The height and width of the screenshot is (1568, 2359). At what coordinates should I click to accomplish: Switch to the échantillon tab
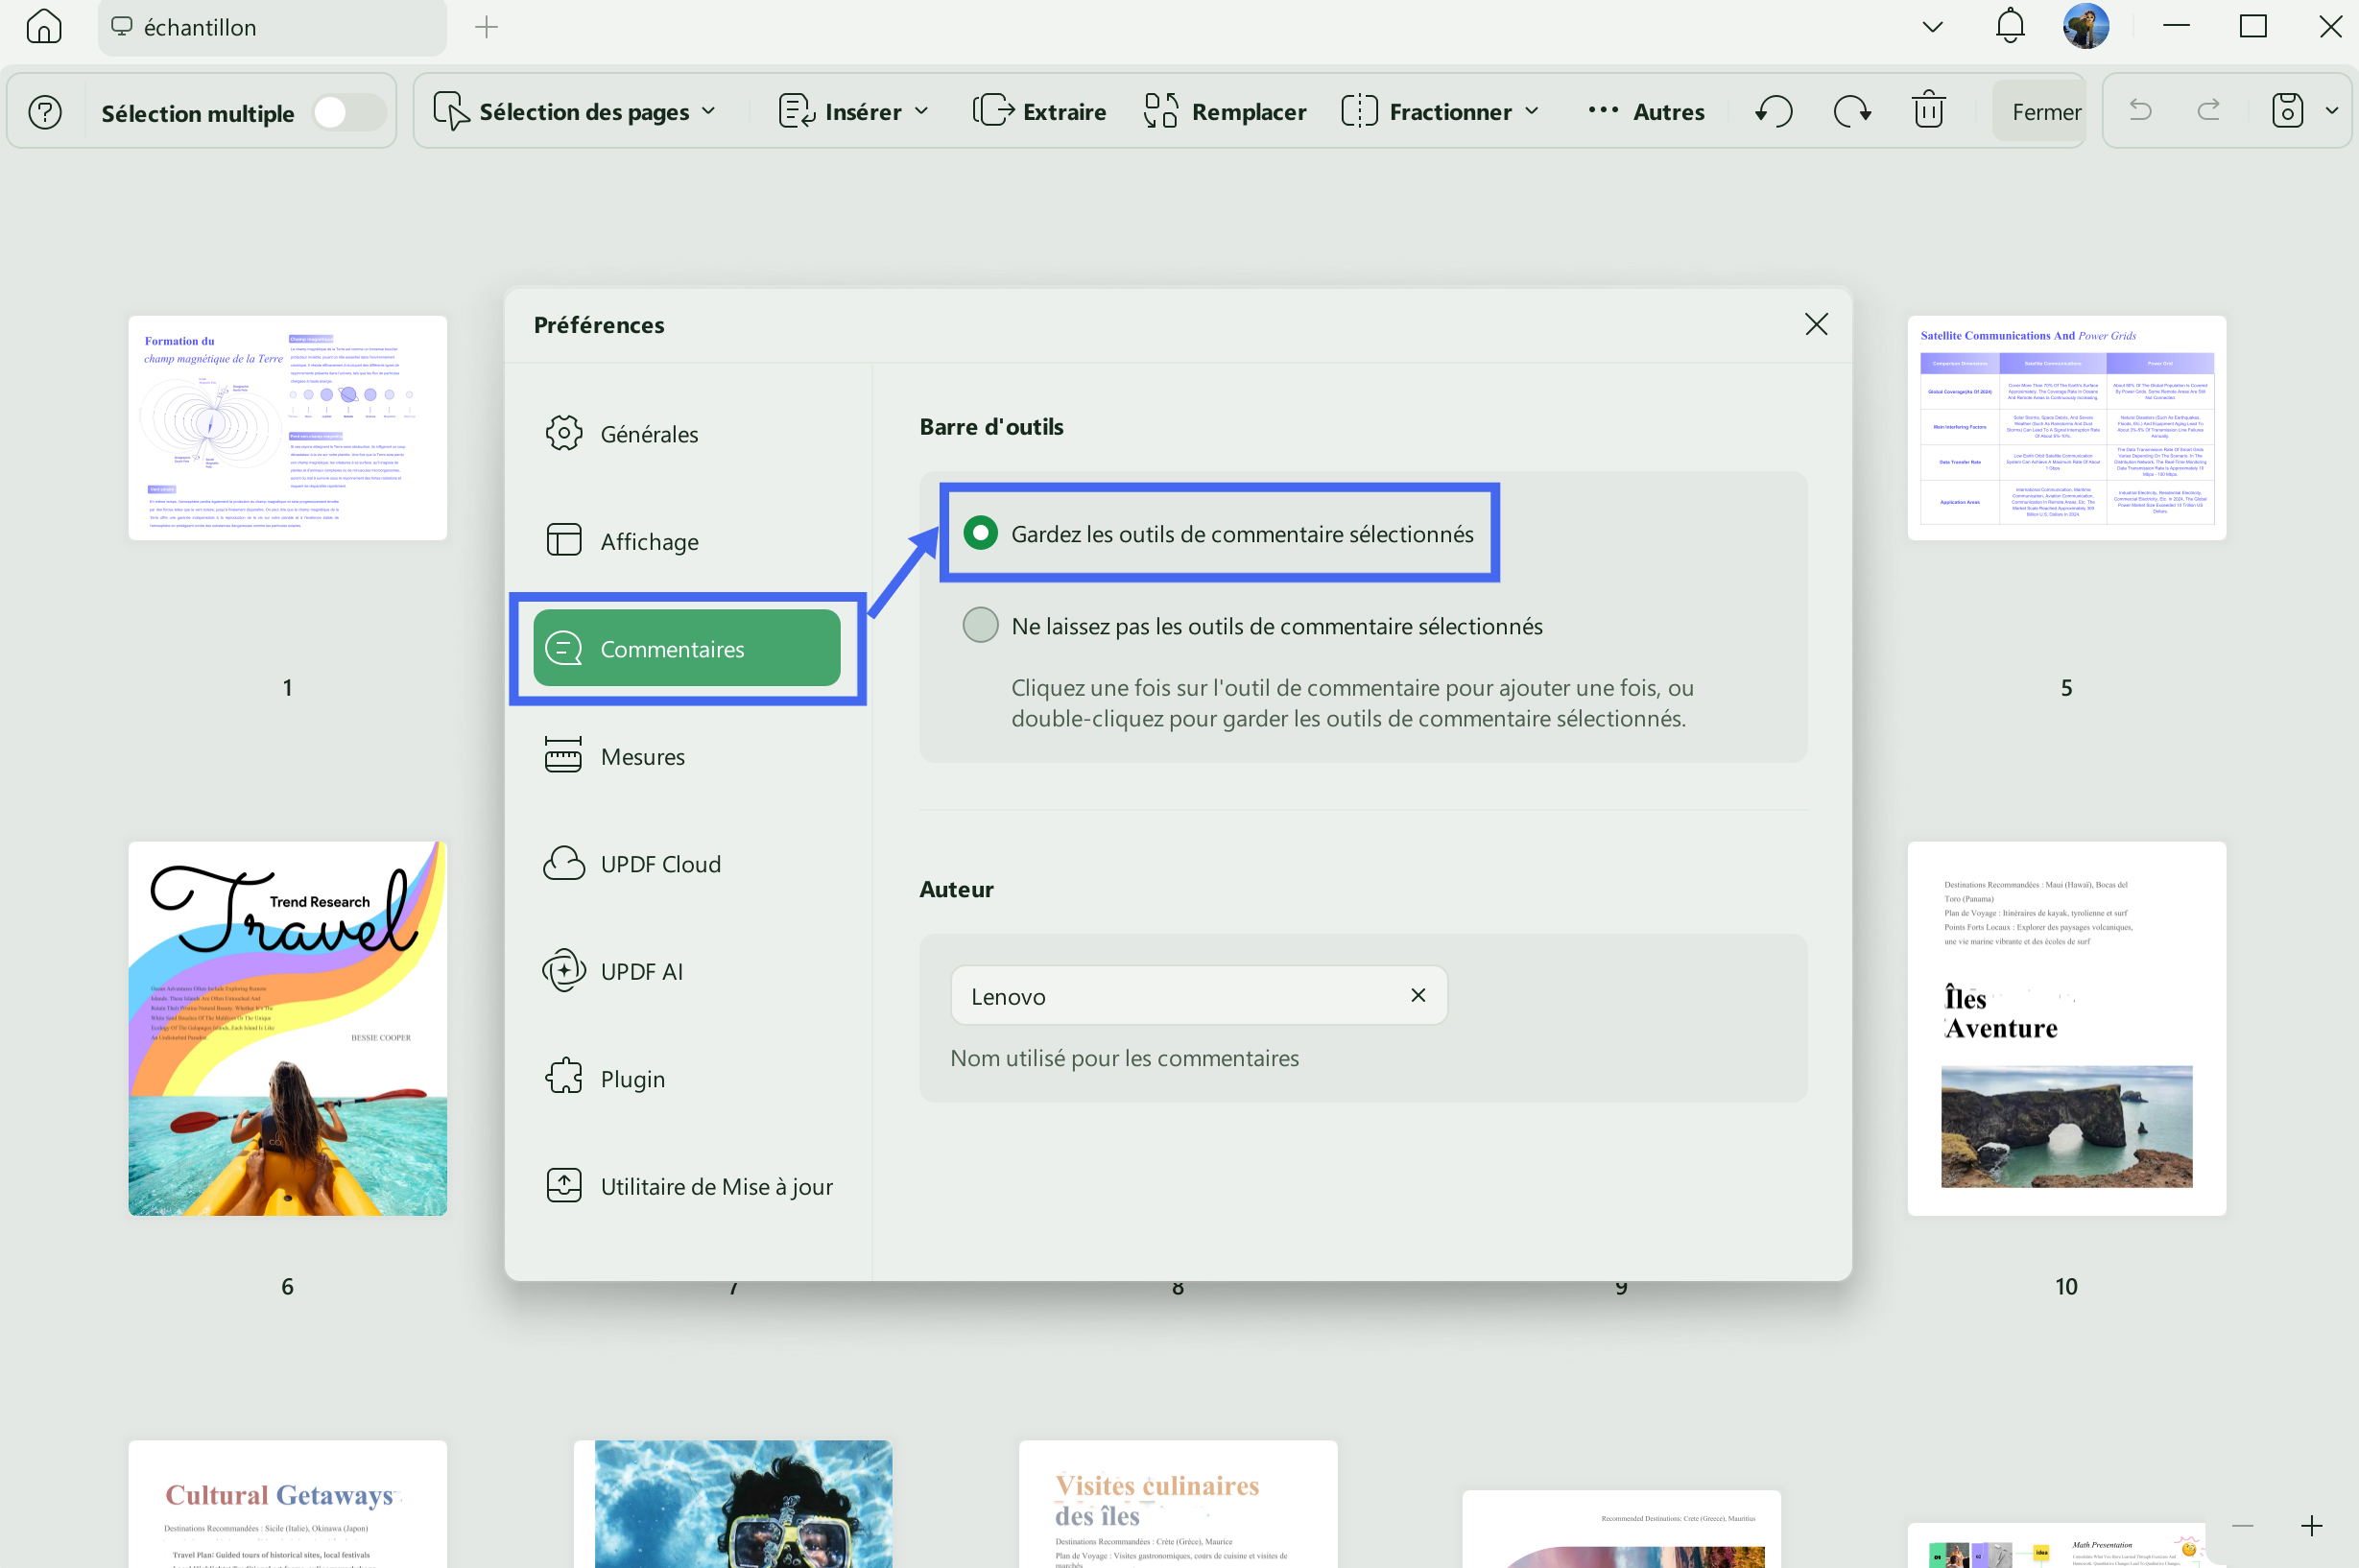(x=272, y=27)
